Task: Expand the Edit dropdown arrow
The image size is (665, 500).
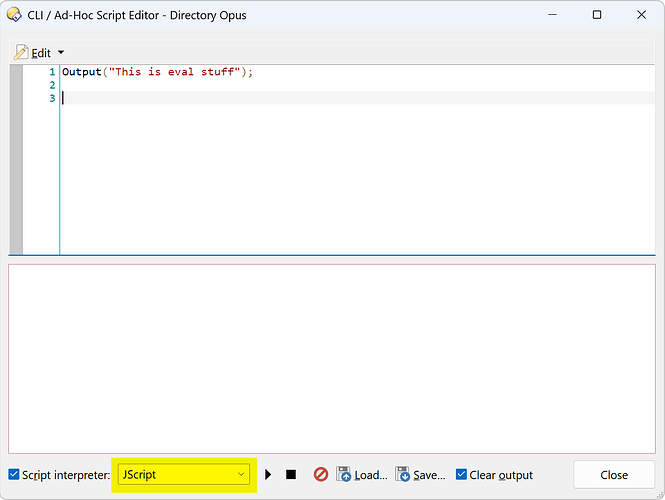Action: point(61,53)
